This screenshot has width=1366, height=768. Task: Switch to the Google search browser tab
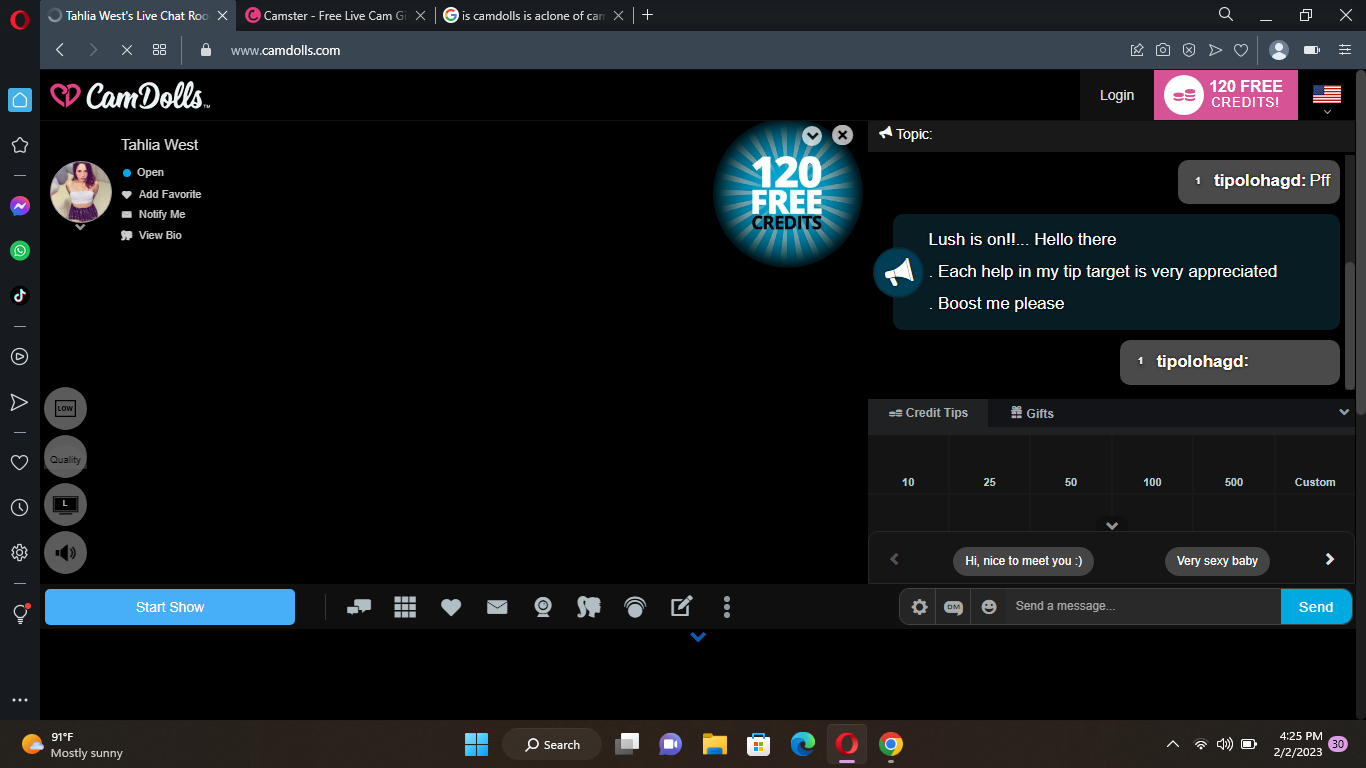[535, 15]
